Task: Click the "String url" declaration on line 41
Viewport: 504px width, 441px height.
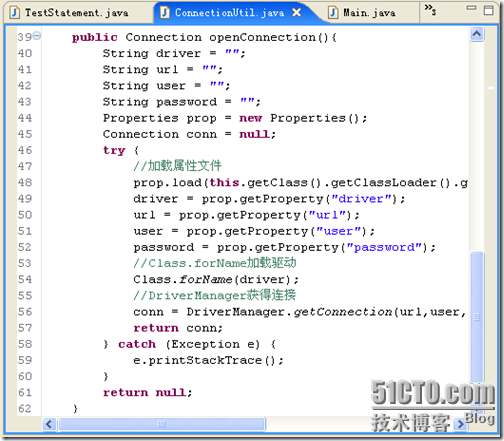Action: pos(163,69)
